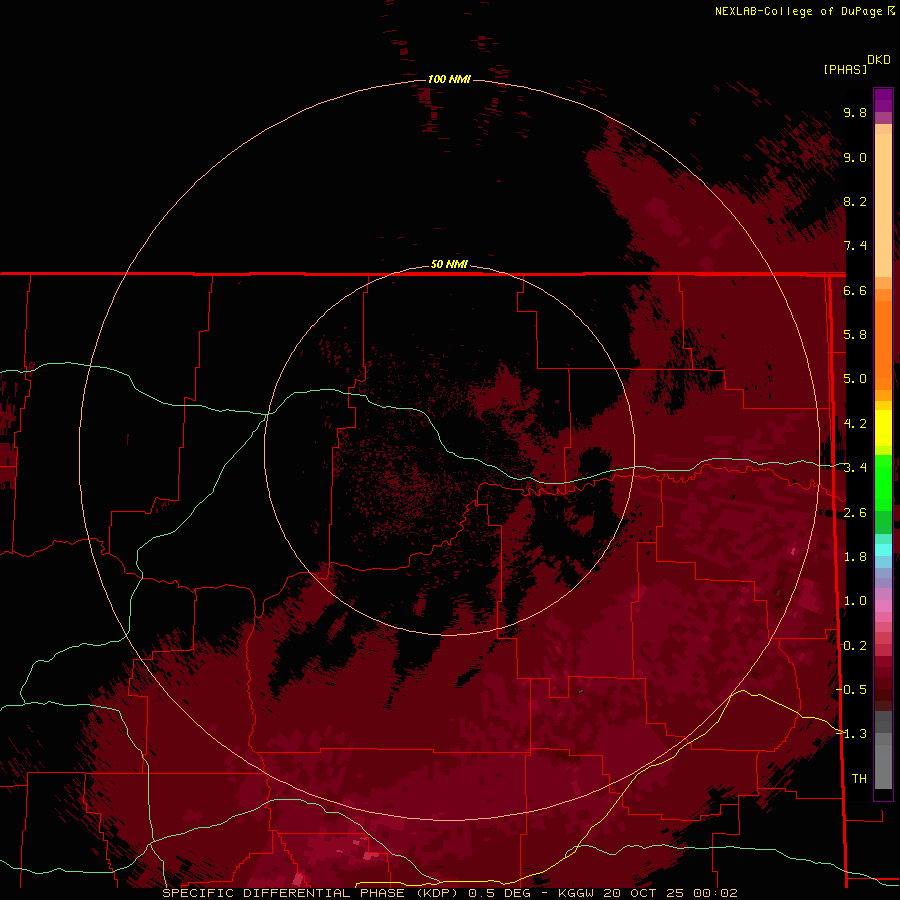
Task: Click the 9.8 scale value
Action: pyautogui.click(x=855, y=112)
